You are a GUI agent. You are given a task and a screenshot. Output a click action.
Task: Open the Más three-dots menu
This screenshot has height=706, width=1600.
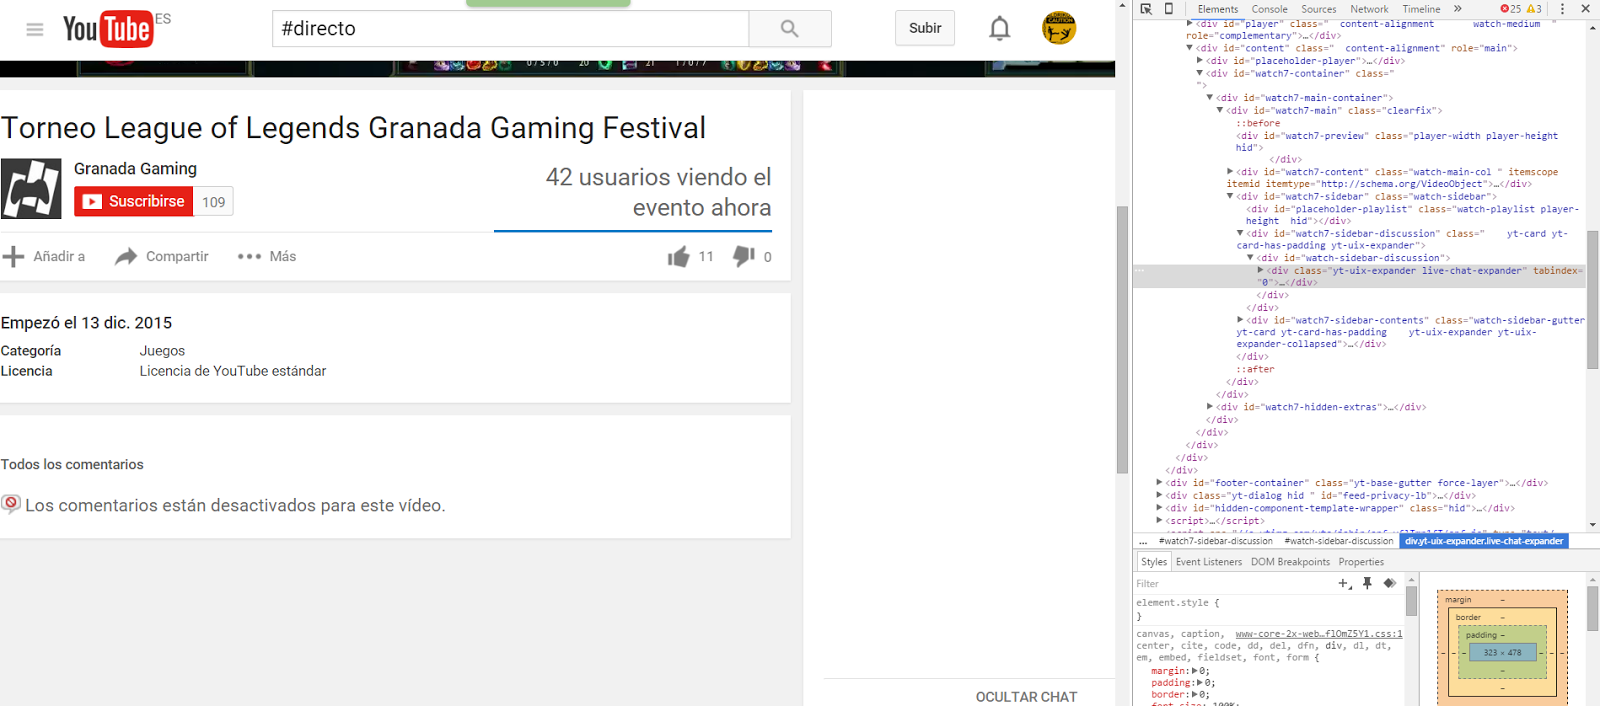tap(249, 257)
